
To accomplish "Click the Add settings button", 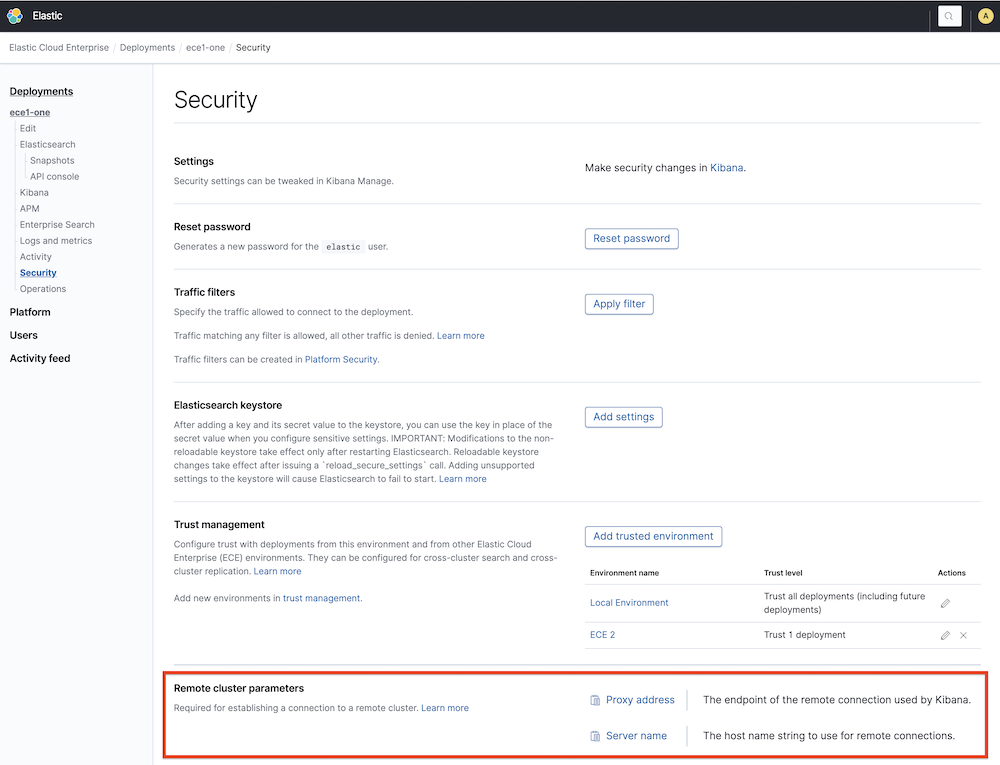I will coord(623,417).
